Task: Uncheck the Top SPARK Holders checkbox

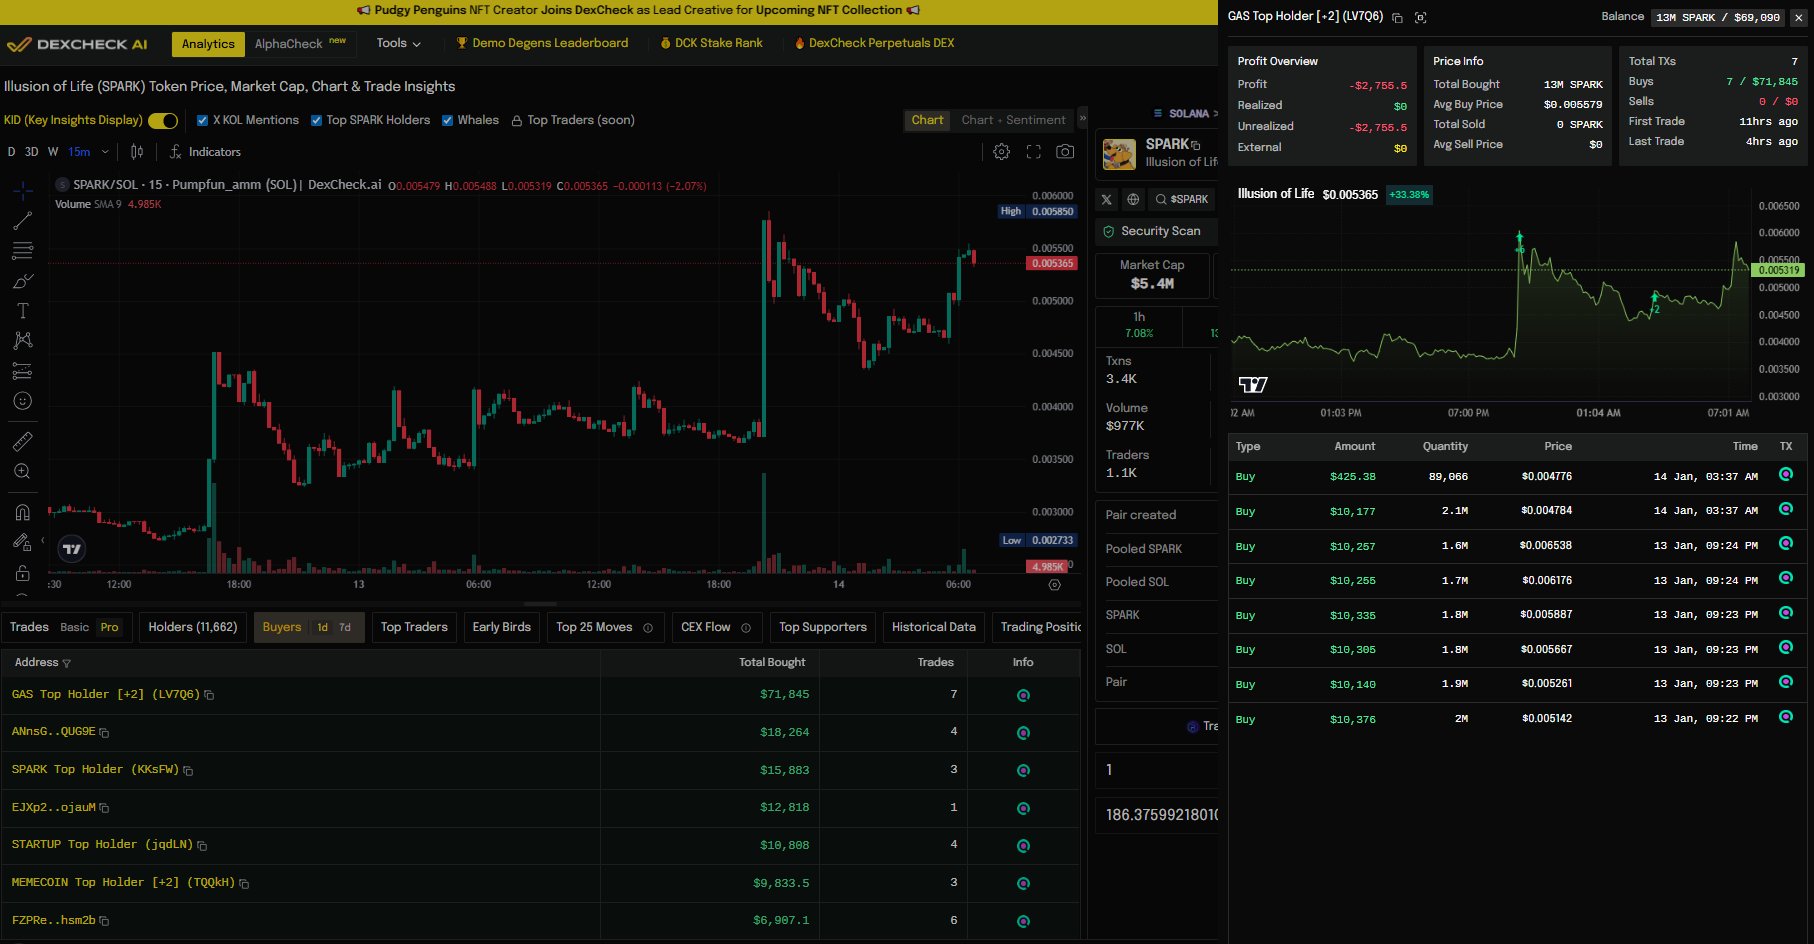Action: click(316, 121)
